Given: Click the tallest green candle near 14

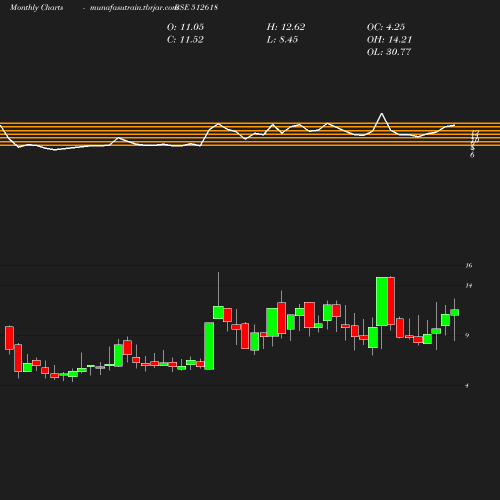Looking at the screenshot, I should (x=382, y=301).
